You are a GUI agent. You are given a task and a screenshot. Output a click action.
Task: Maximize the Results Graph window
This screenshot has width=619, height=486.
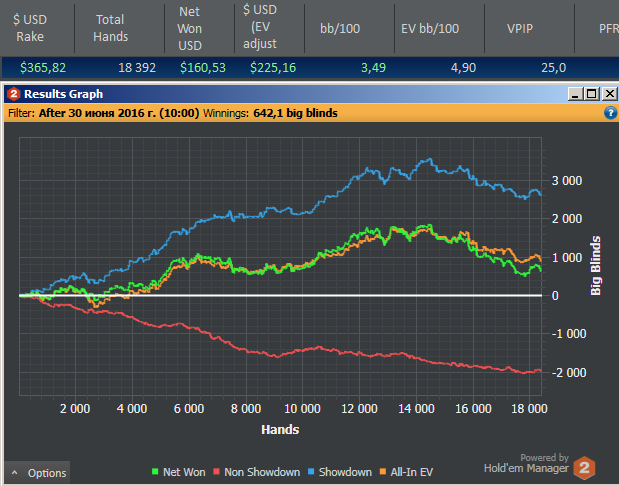pyautogui.click(x=591, y=94)
